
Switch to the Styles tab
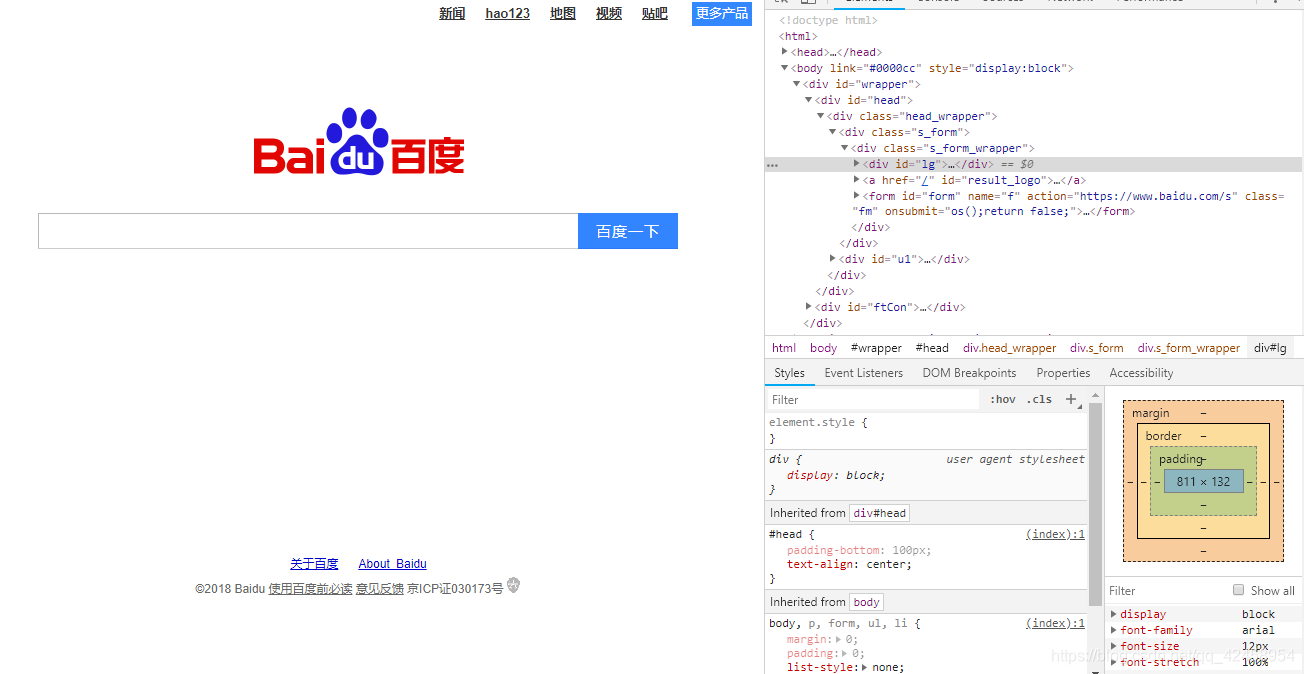tap(789, 373)
